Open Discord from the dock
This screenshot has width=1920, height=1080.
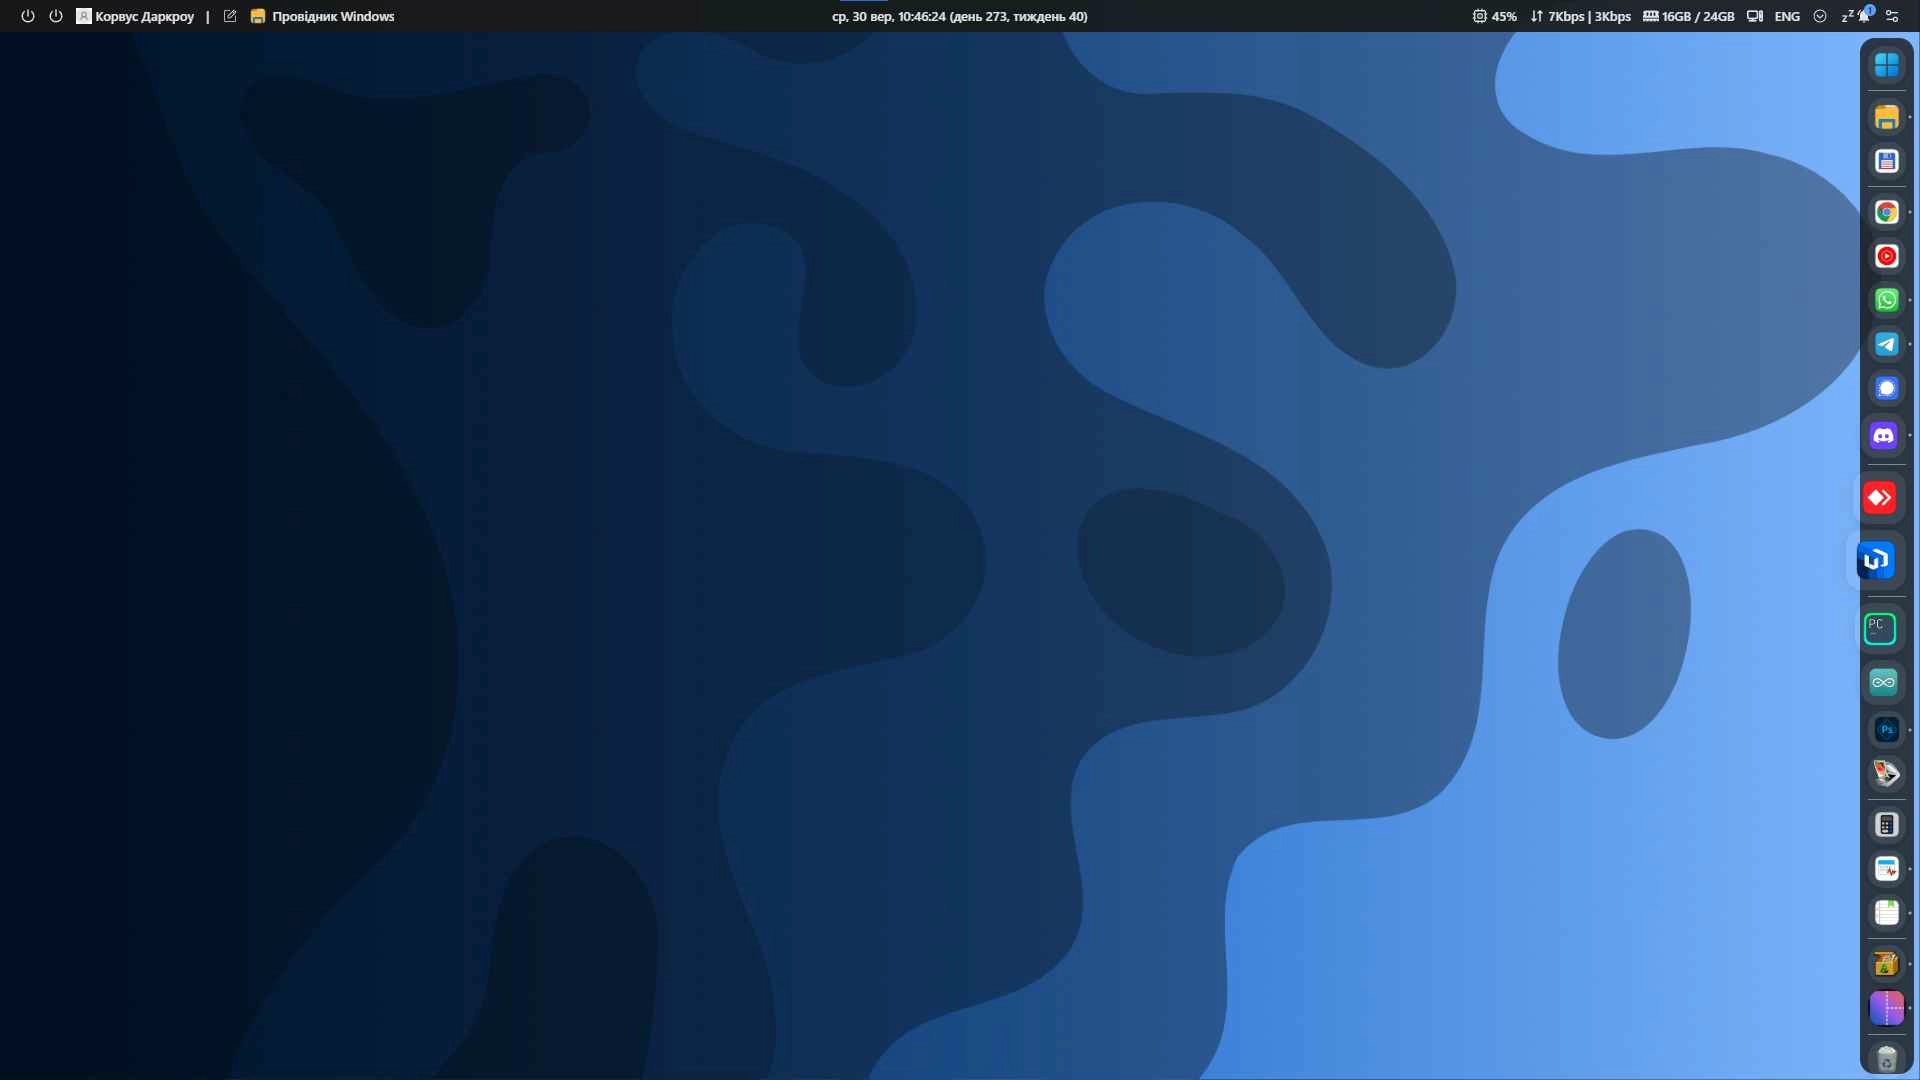click(x=1884, y=436)
